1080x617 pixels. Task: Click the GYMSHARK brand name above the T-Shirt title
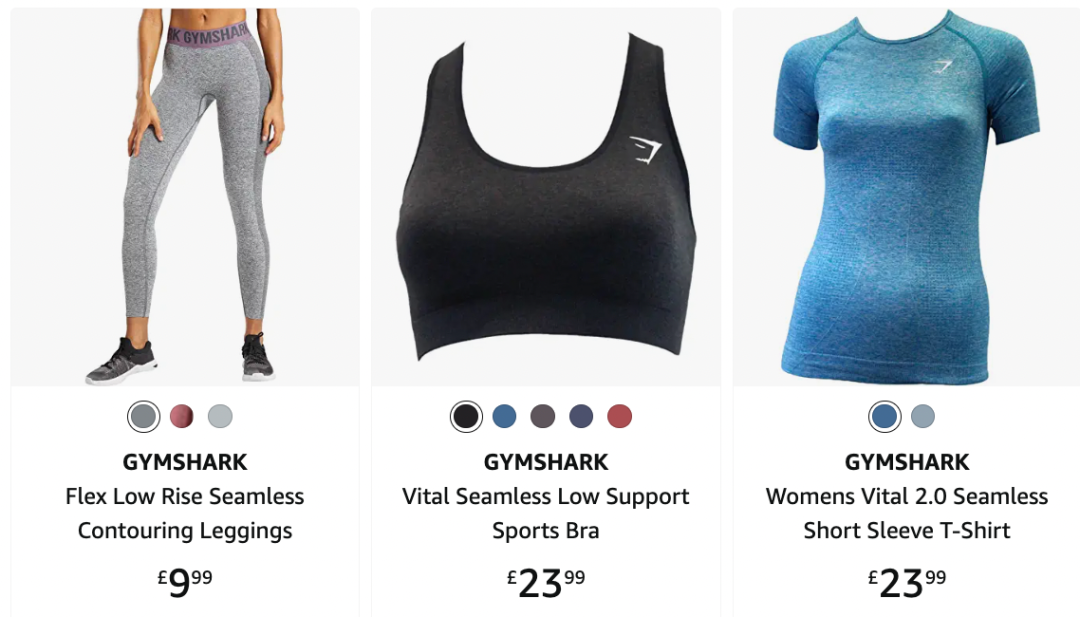tap(906, 462)
